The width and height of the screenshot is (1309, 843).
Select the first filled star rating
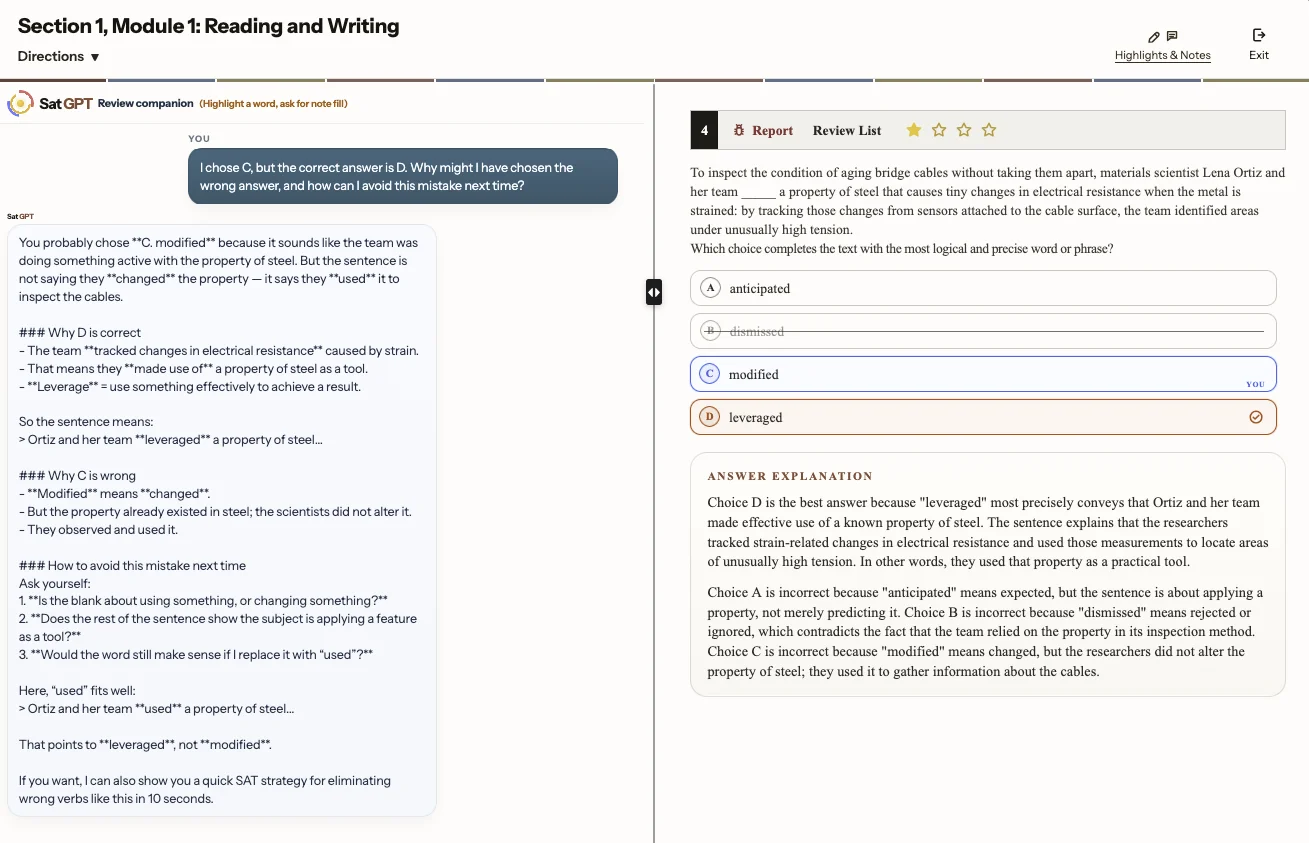[914, 130]
